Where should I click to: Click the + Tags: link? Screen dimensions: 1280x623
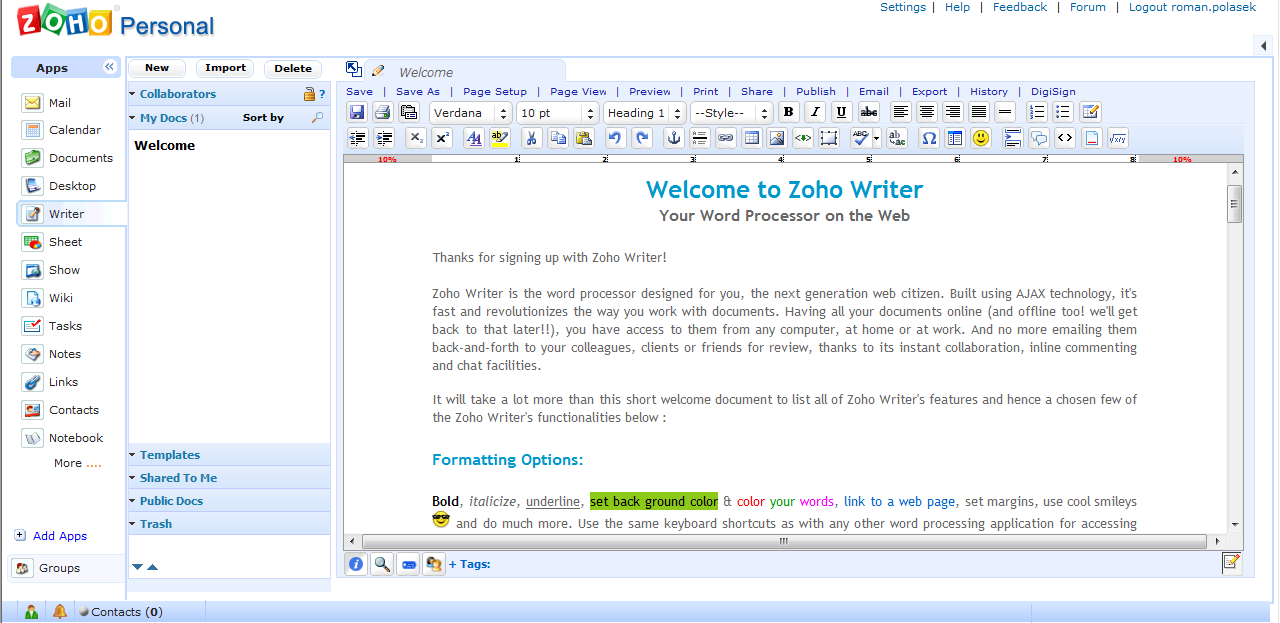point(470,564)
